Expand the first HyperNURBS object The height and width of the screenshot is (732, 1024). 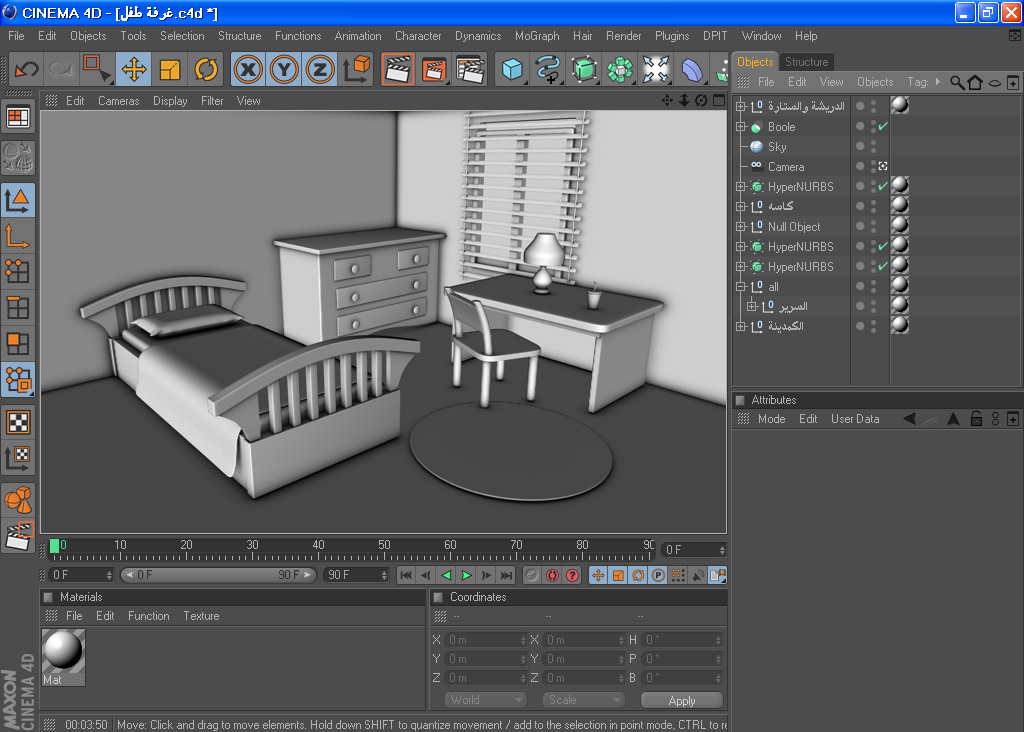pos(741,187)
